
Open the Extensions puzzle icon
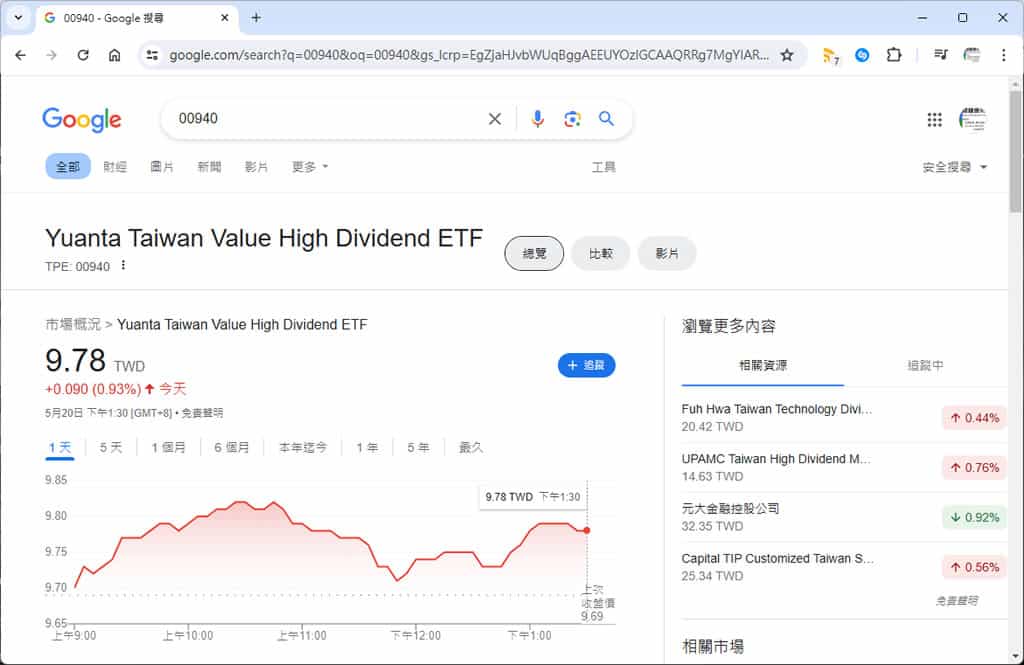pyautogui.click(x=894, y=56)
